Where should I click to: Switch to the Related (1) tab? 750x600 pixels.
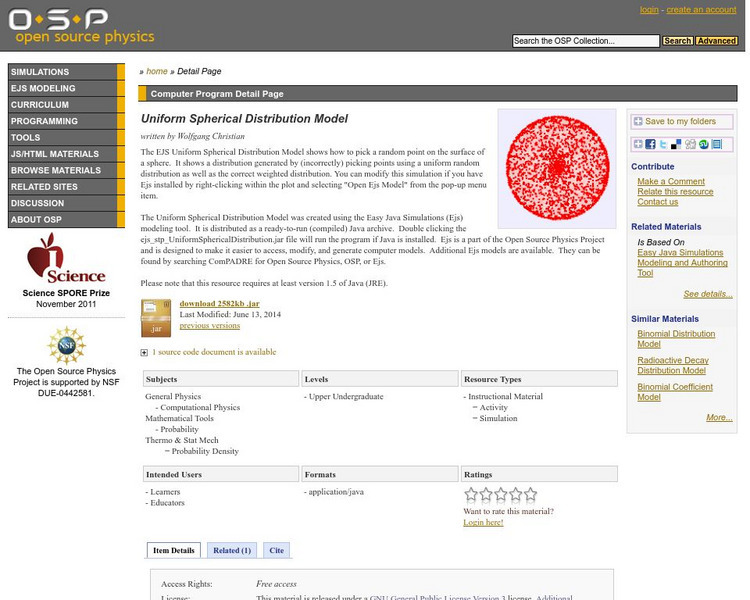pyautogui.click(x=232, y=550)
